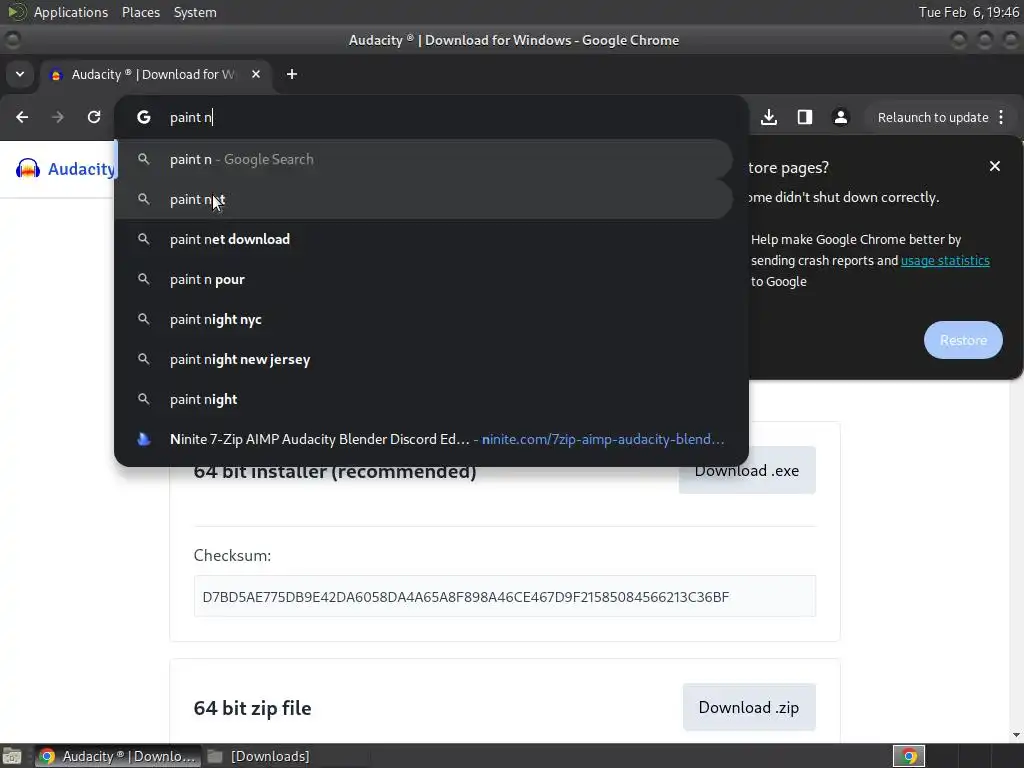Go back with the browser back arrow
This screenshot has height=768, width=1024.
(x=22, y=117)
